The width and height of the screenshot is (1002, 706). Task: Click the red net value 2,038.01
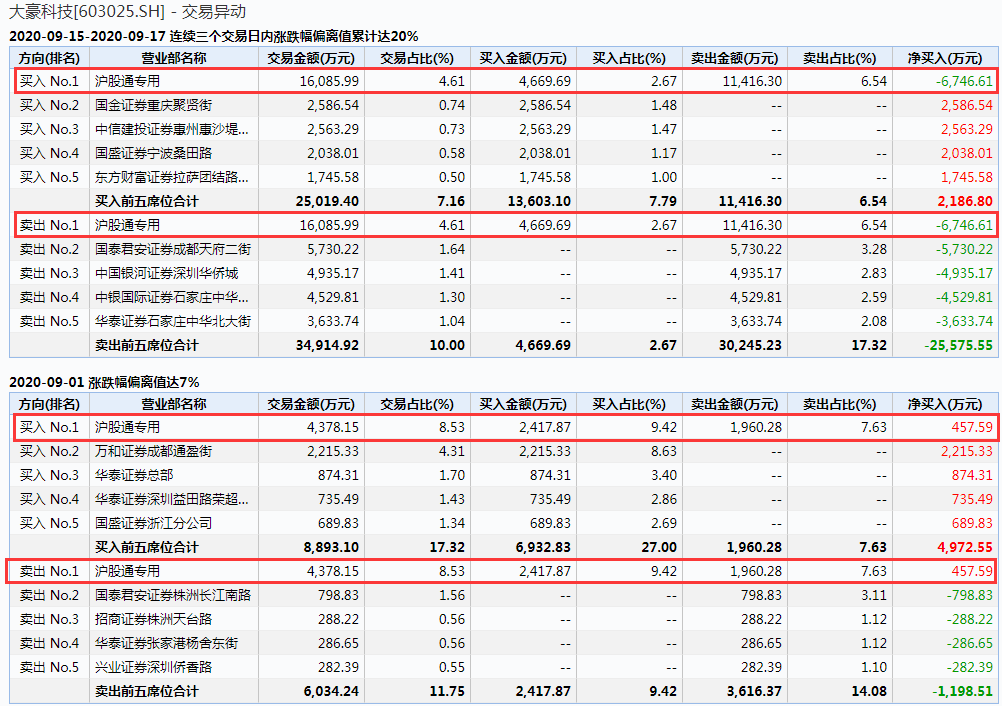pos(967,153)
